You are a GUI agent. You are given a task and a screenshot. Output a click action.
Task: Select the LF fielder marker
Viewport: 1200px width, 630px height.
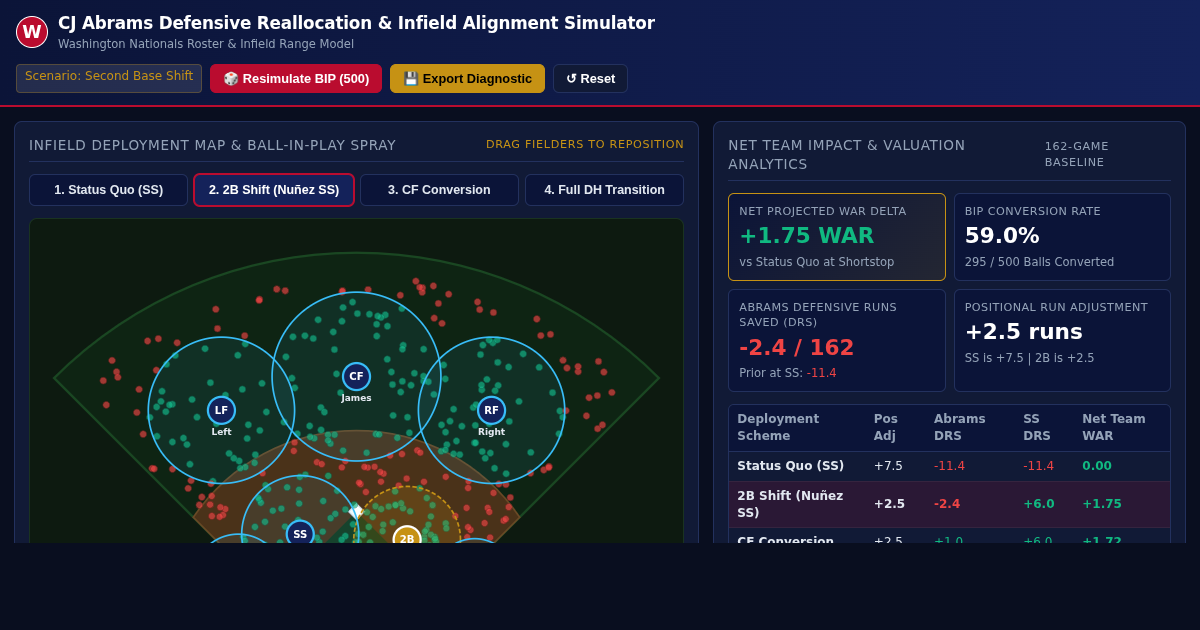pos(221,410)
